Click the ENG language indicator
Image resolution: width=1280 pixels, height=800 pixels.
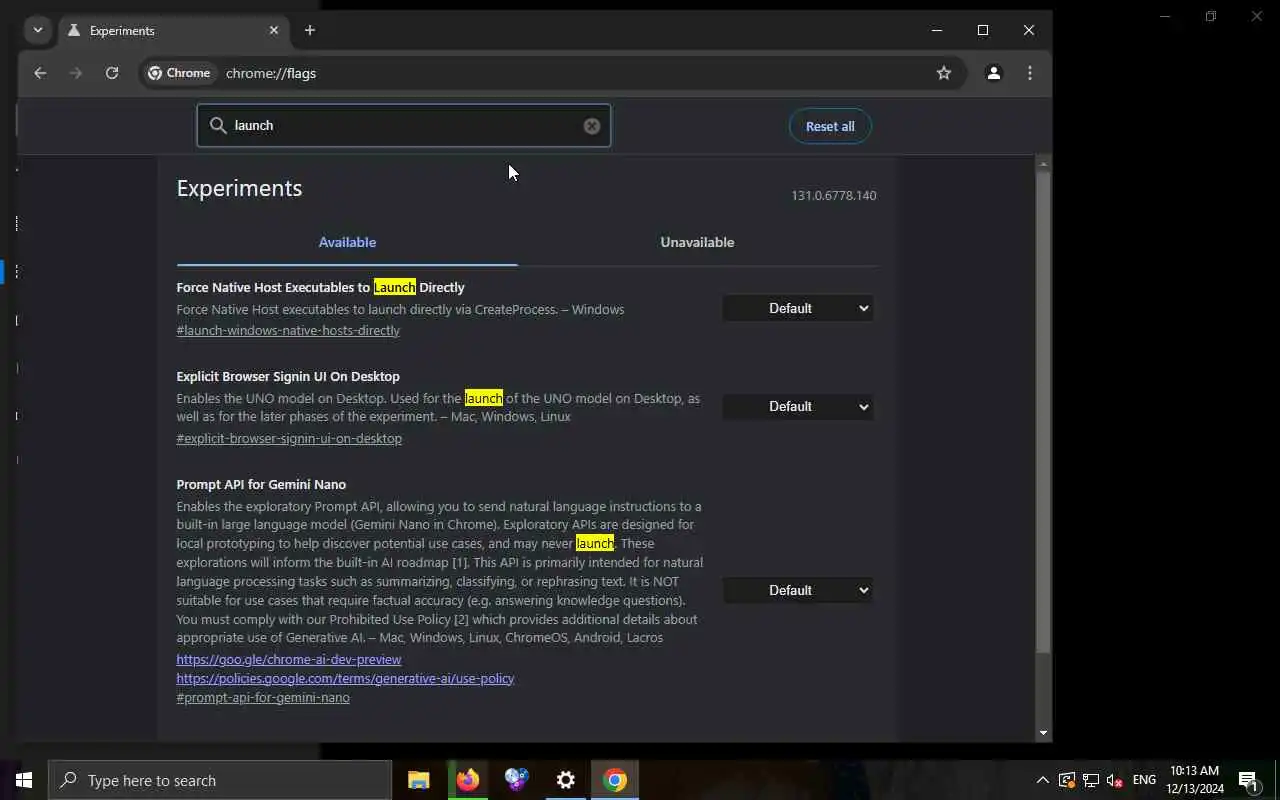pos(1144,780)
